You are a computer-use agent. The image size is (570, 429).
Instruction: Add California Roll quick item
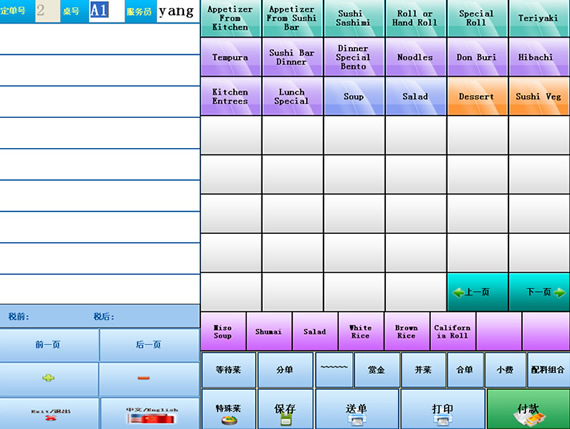tap(453, 331)
